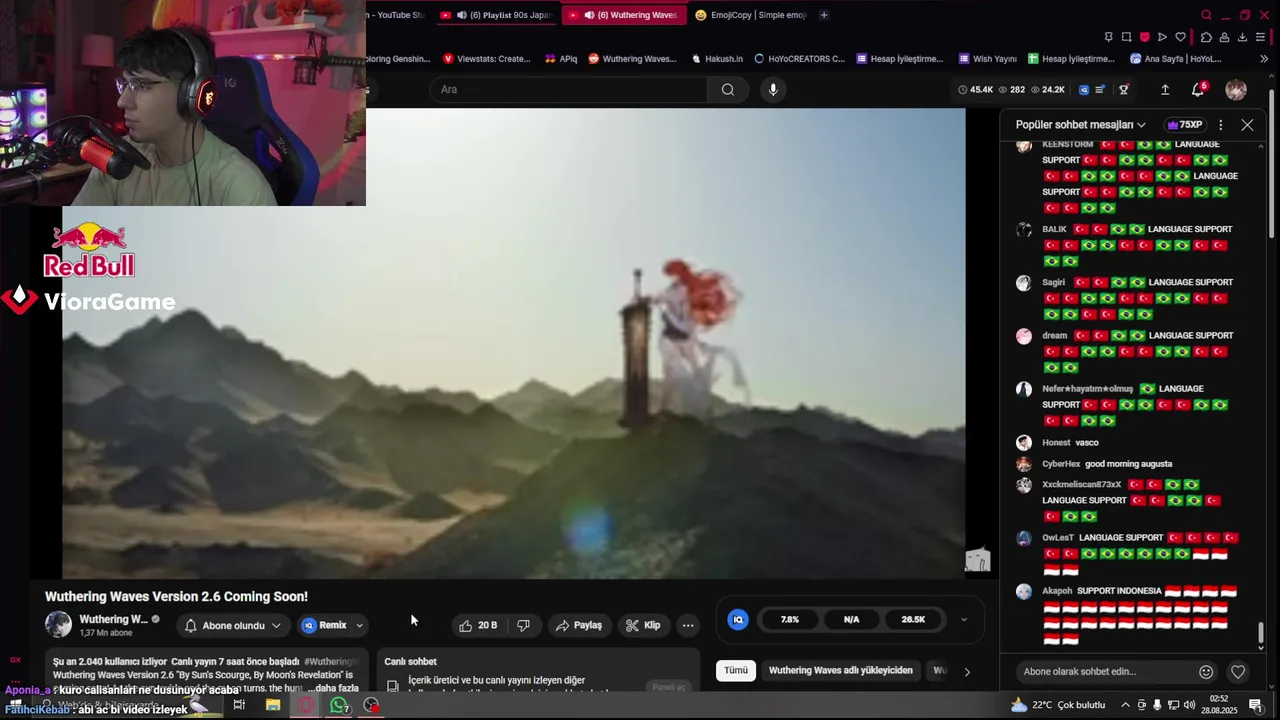1280x720 pixels.
Task: Send a heart reaction in chat
Action: click(x=1238, y=672)
